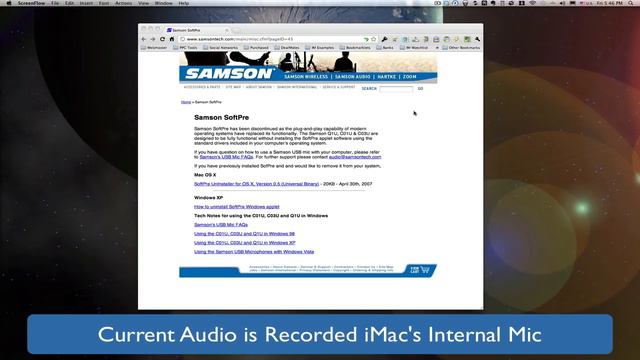Open the Apple menu
Viewport: 640px width, 360px height.
9,3
